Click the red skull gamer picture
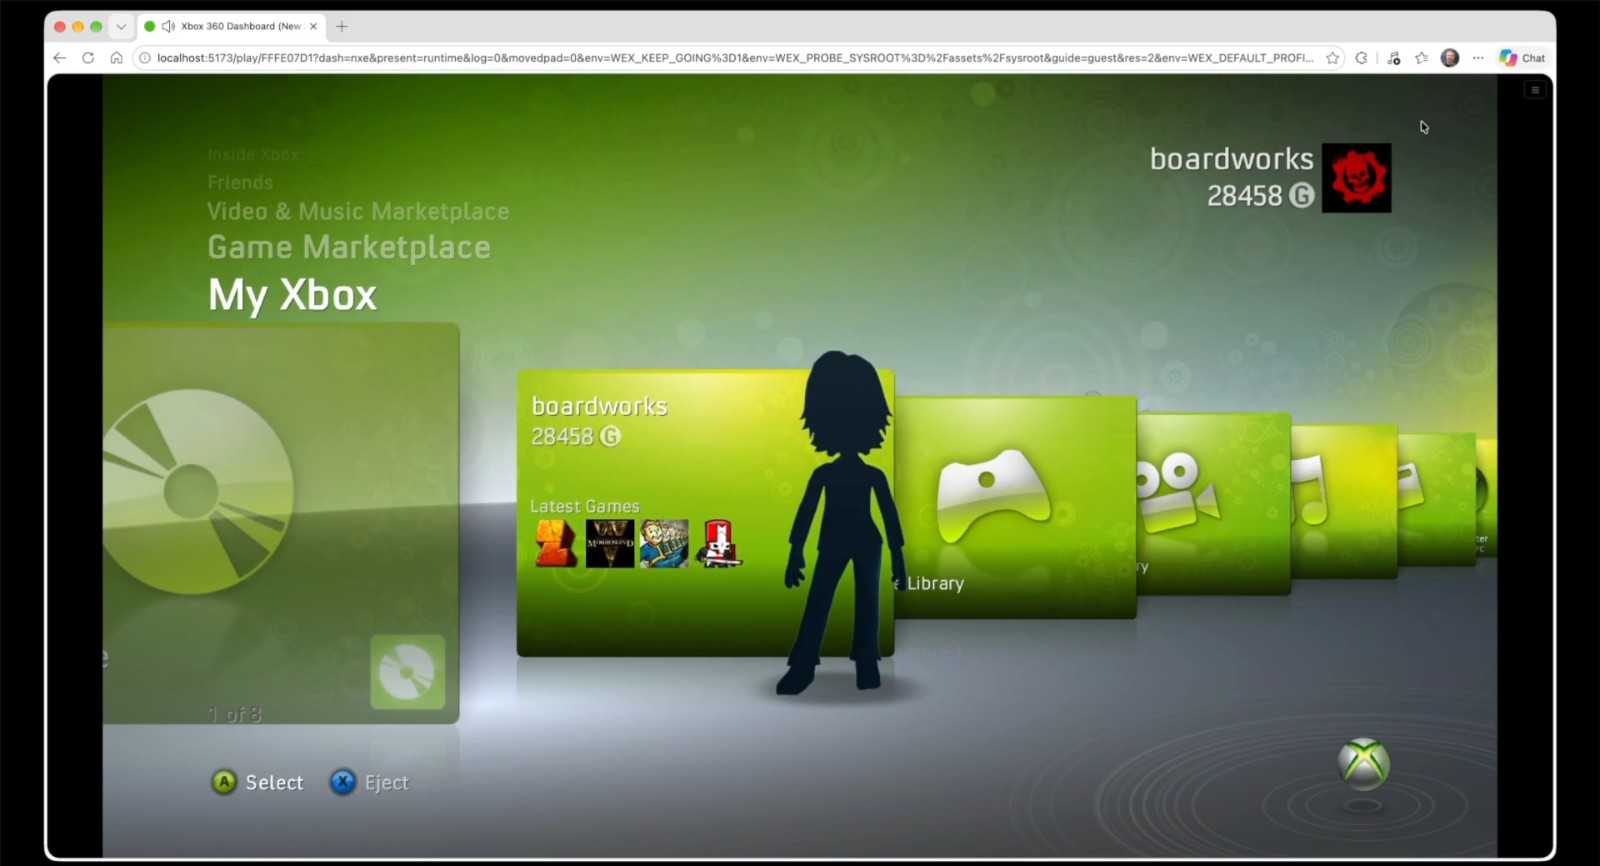 click(1356, 178)
